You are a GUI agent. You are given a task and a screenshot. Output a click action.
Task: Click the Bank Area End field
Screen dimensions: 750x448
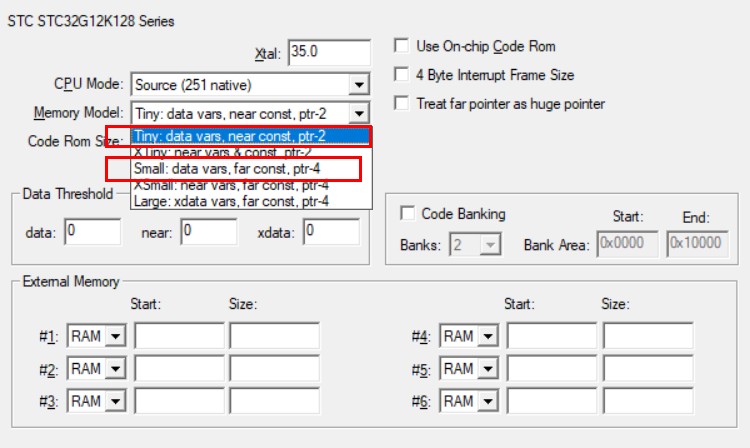point(697,244)
